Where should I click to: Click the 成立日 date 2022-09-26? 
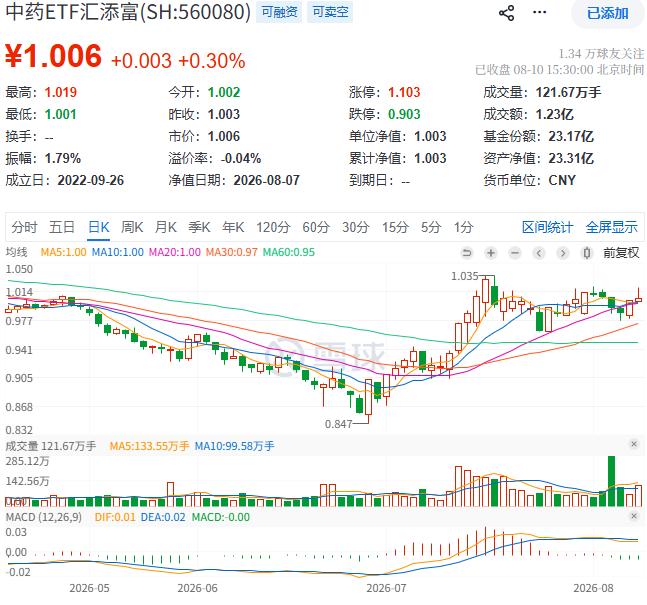pos(90,180)
